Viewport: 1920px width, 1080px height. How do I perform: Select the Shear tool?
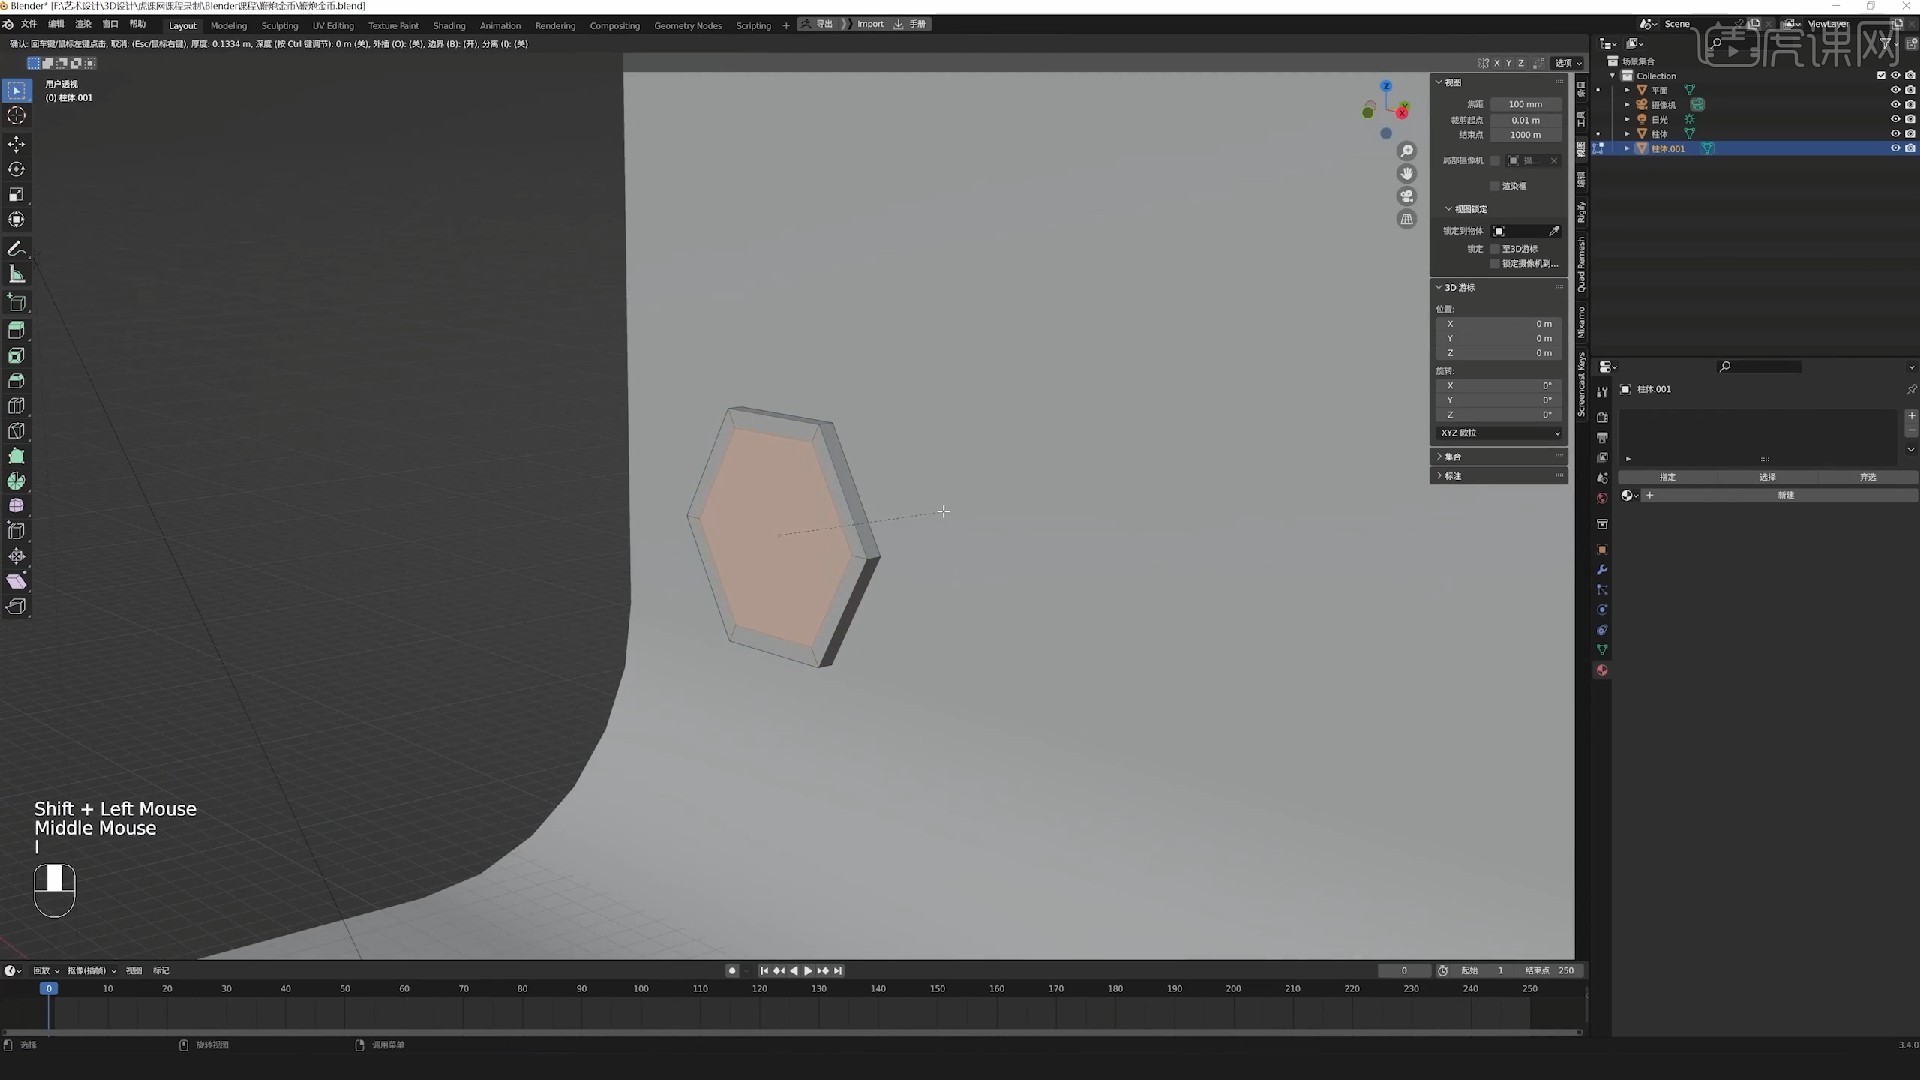point(17,581)
